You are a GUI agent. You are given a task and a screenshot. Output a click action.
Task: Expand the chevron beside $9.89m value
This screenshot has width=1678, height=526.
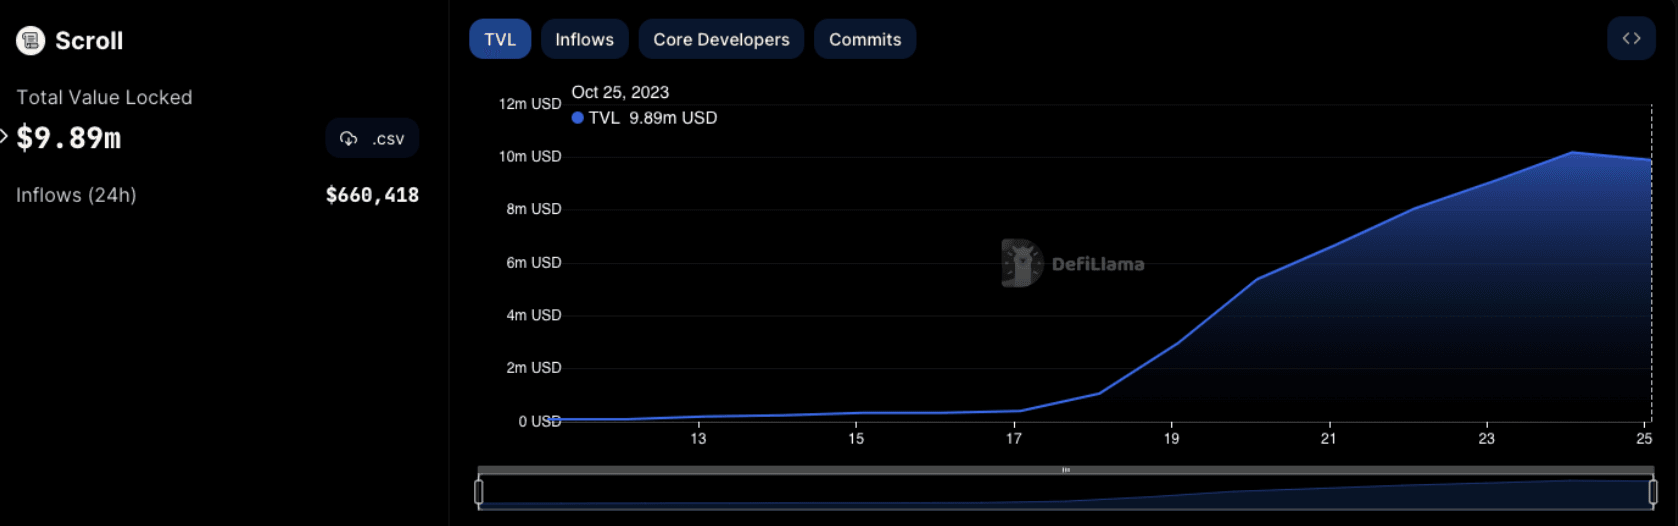coord(4,137)
